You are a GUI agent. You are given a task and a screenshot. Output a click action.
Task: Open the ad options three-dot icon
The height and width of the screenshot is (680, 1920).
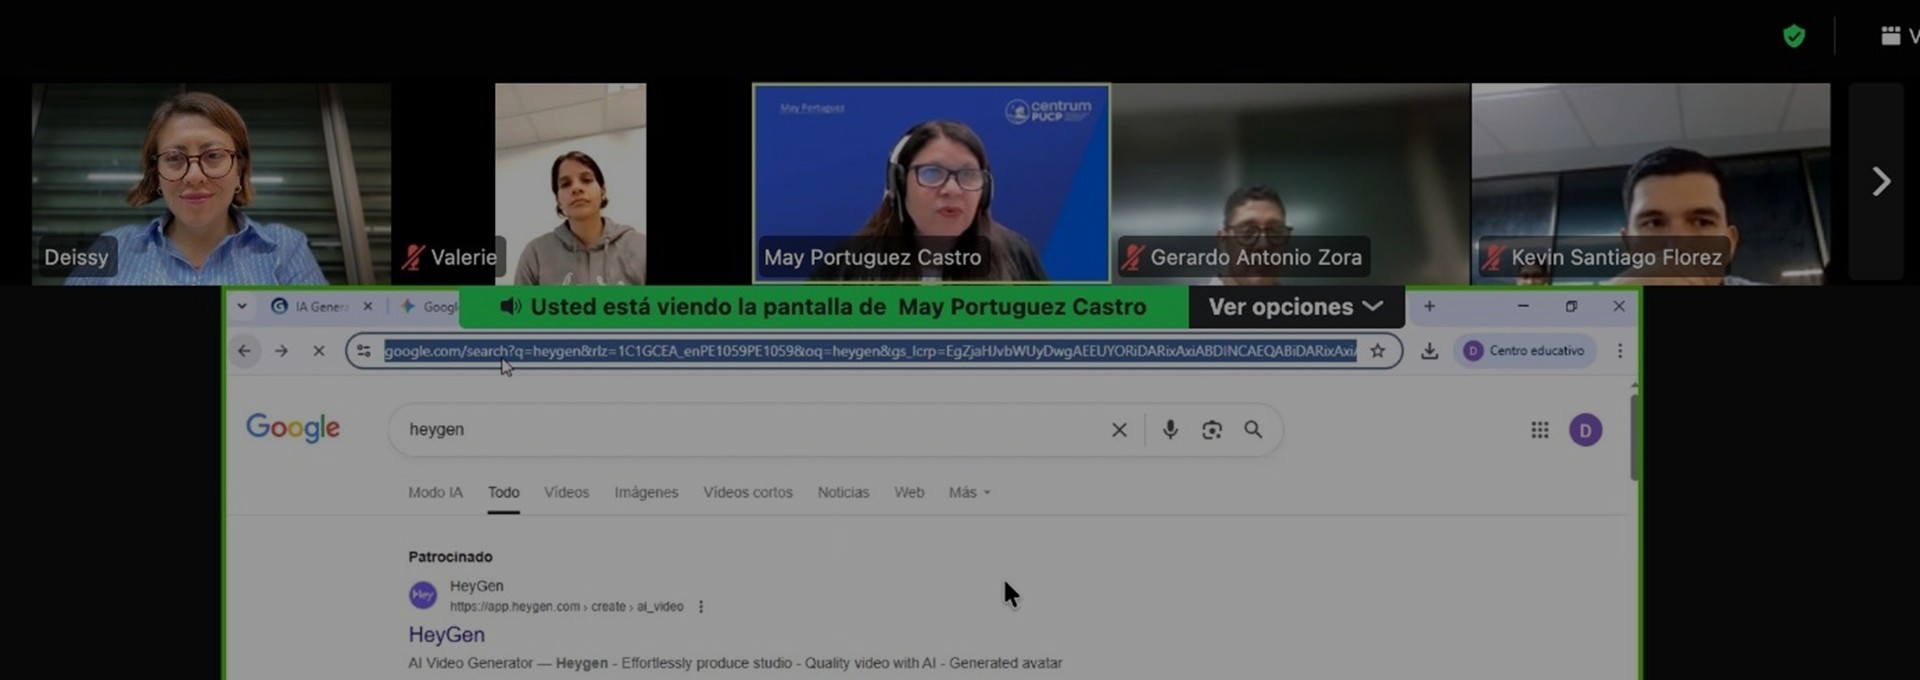[x=700, y=607]
